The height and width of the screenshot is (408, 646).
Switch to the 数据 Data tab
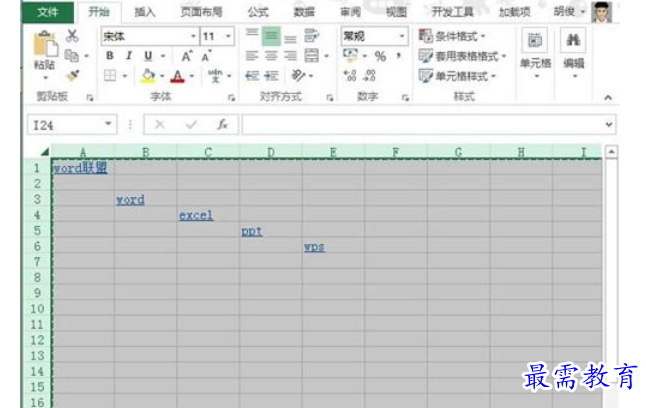click(x=304, y=12)
